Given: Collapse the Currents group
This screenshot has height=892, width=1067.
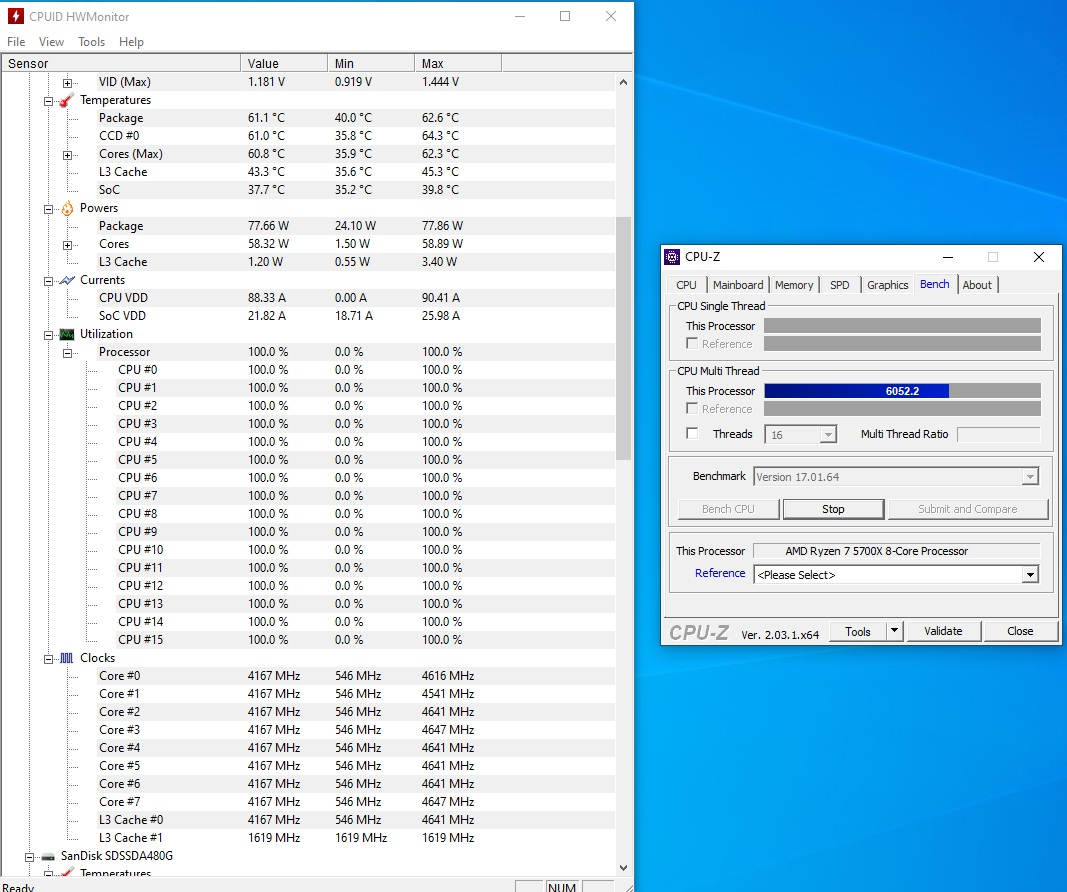Looking at the screenshot, I should [48, 281].
